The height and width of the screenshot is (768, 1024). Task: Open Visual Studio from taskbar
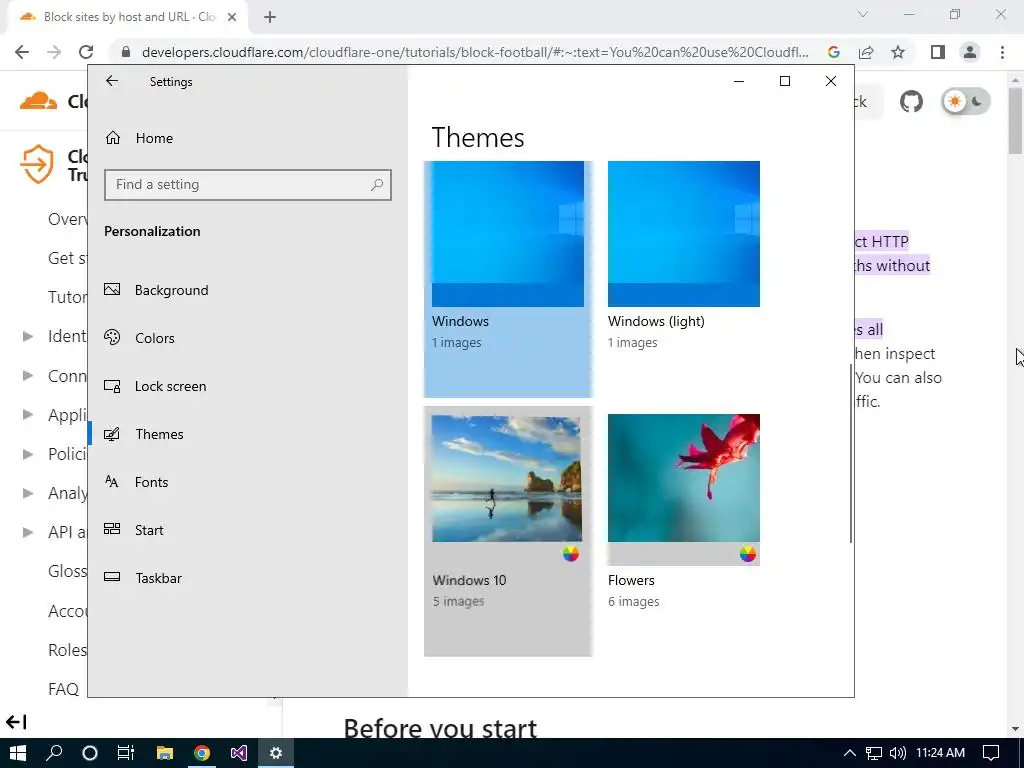click(x=239, y=753)
